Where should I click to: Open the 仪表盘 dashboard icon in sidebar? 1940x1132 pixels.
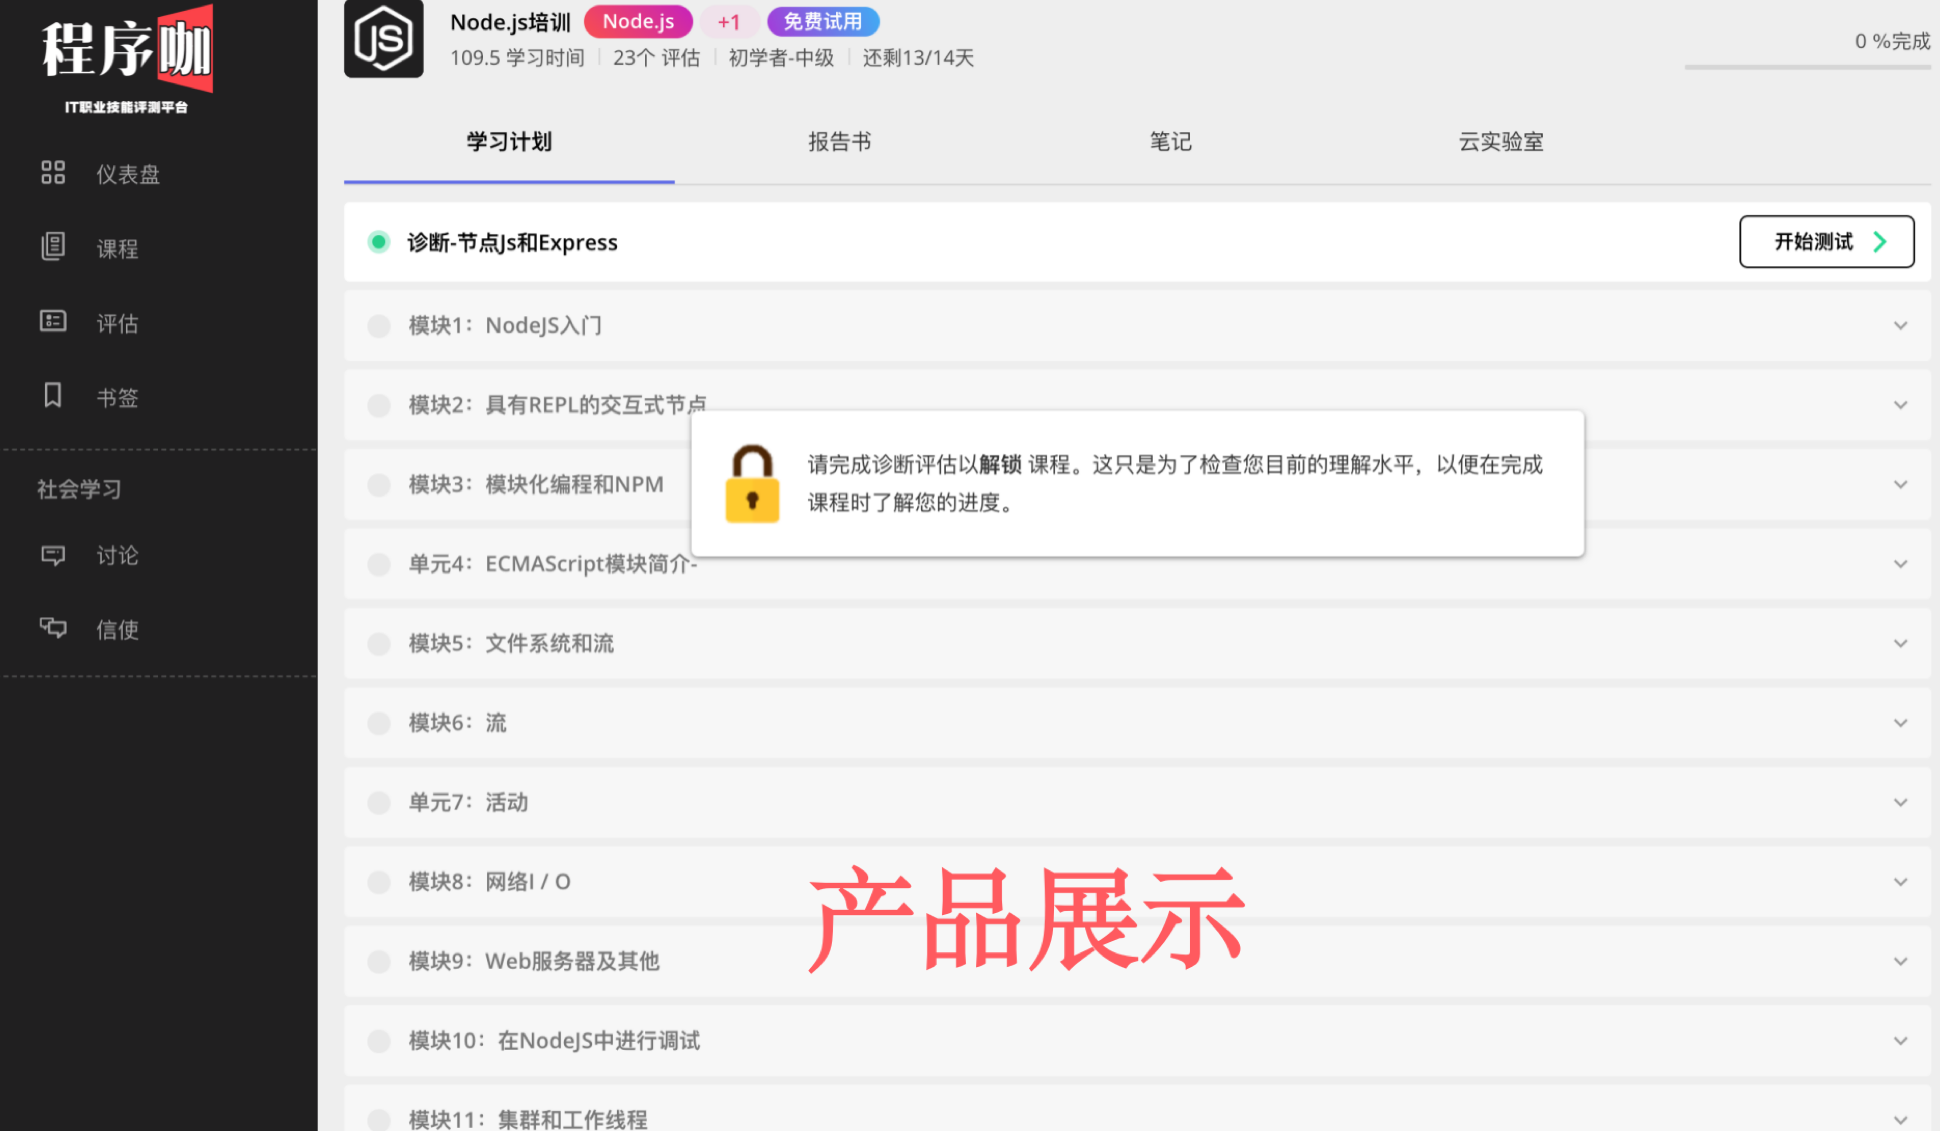[53, 173]
